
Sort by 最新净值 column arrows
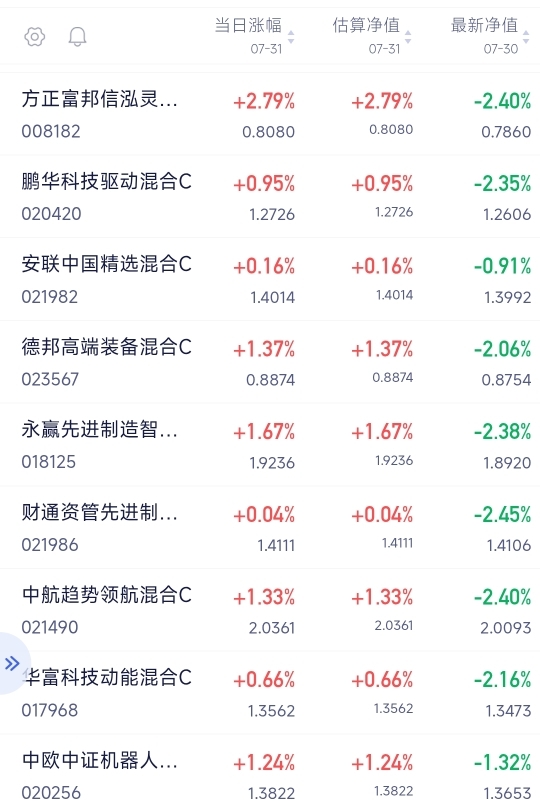click(526, 37)
